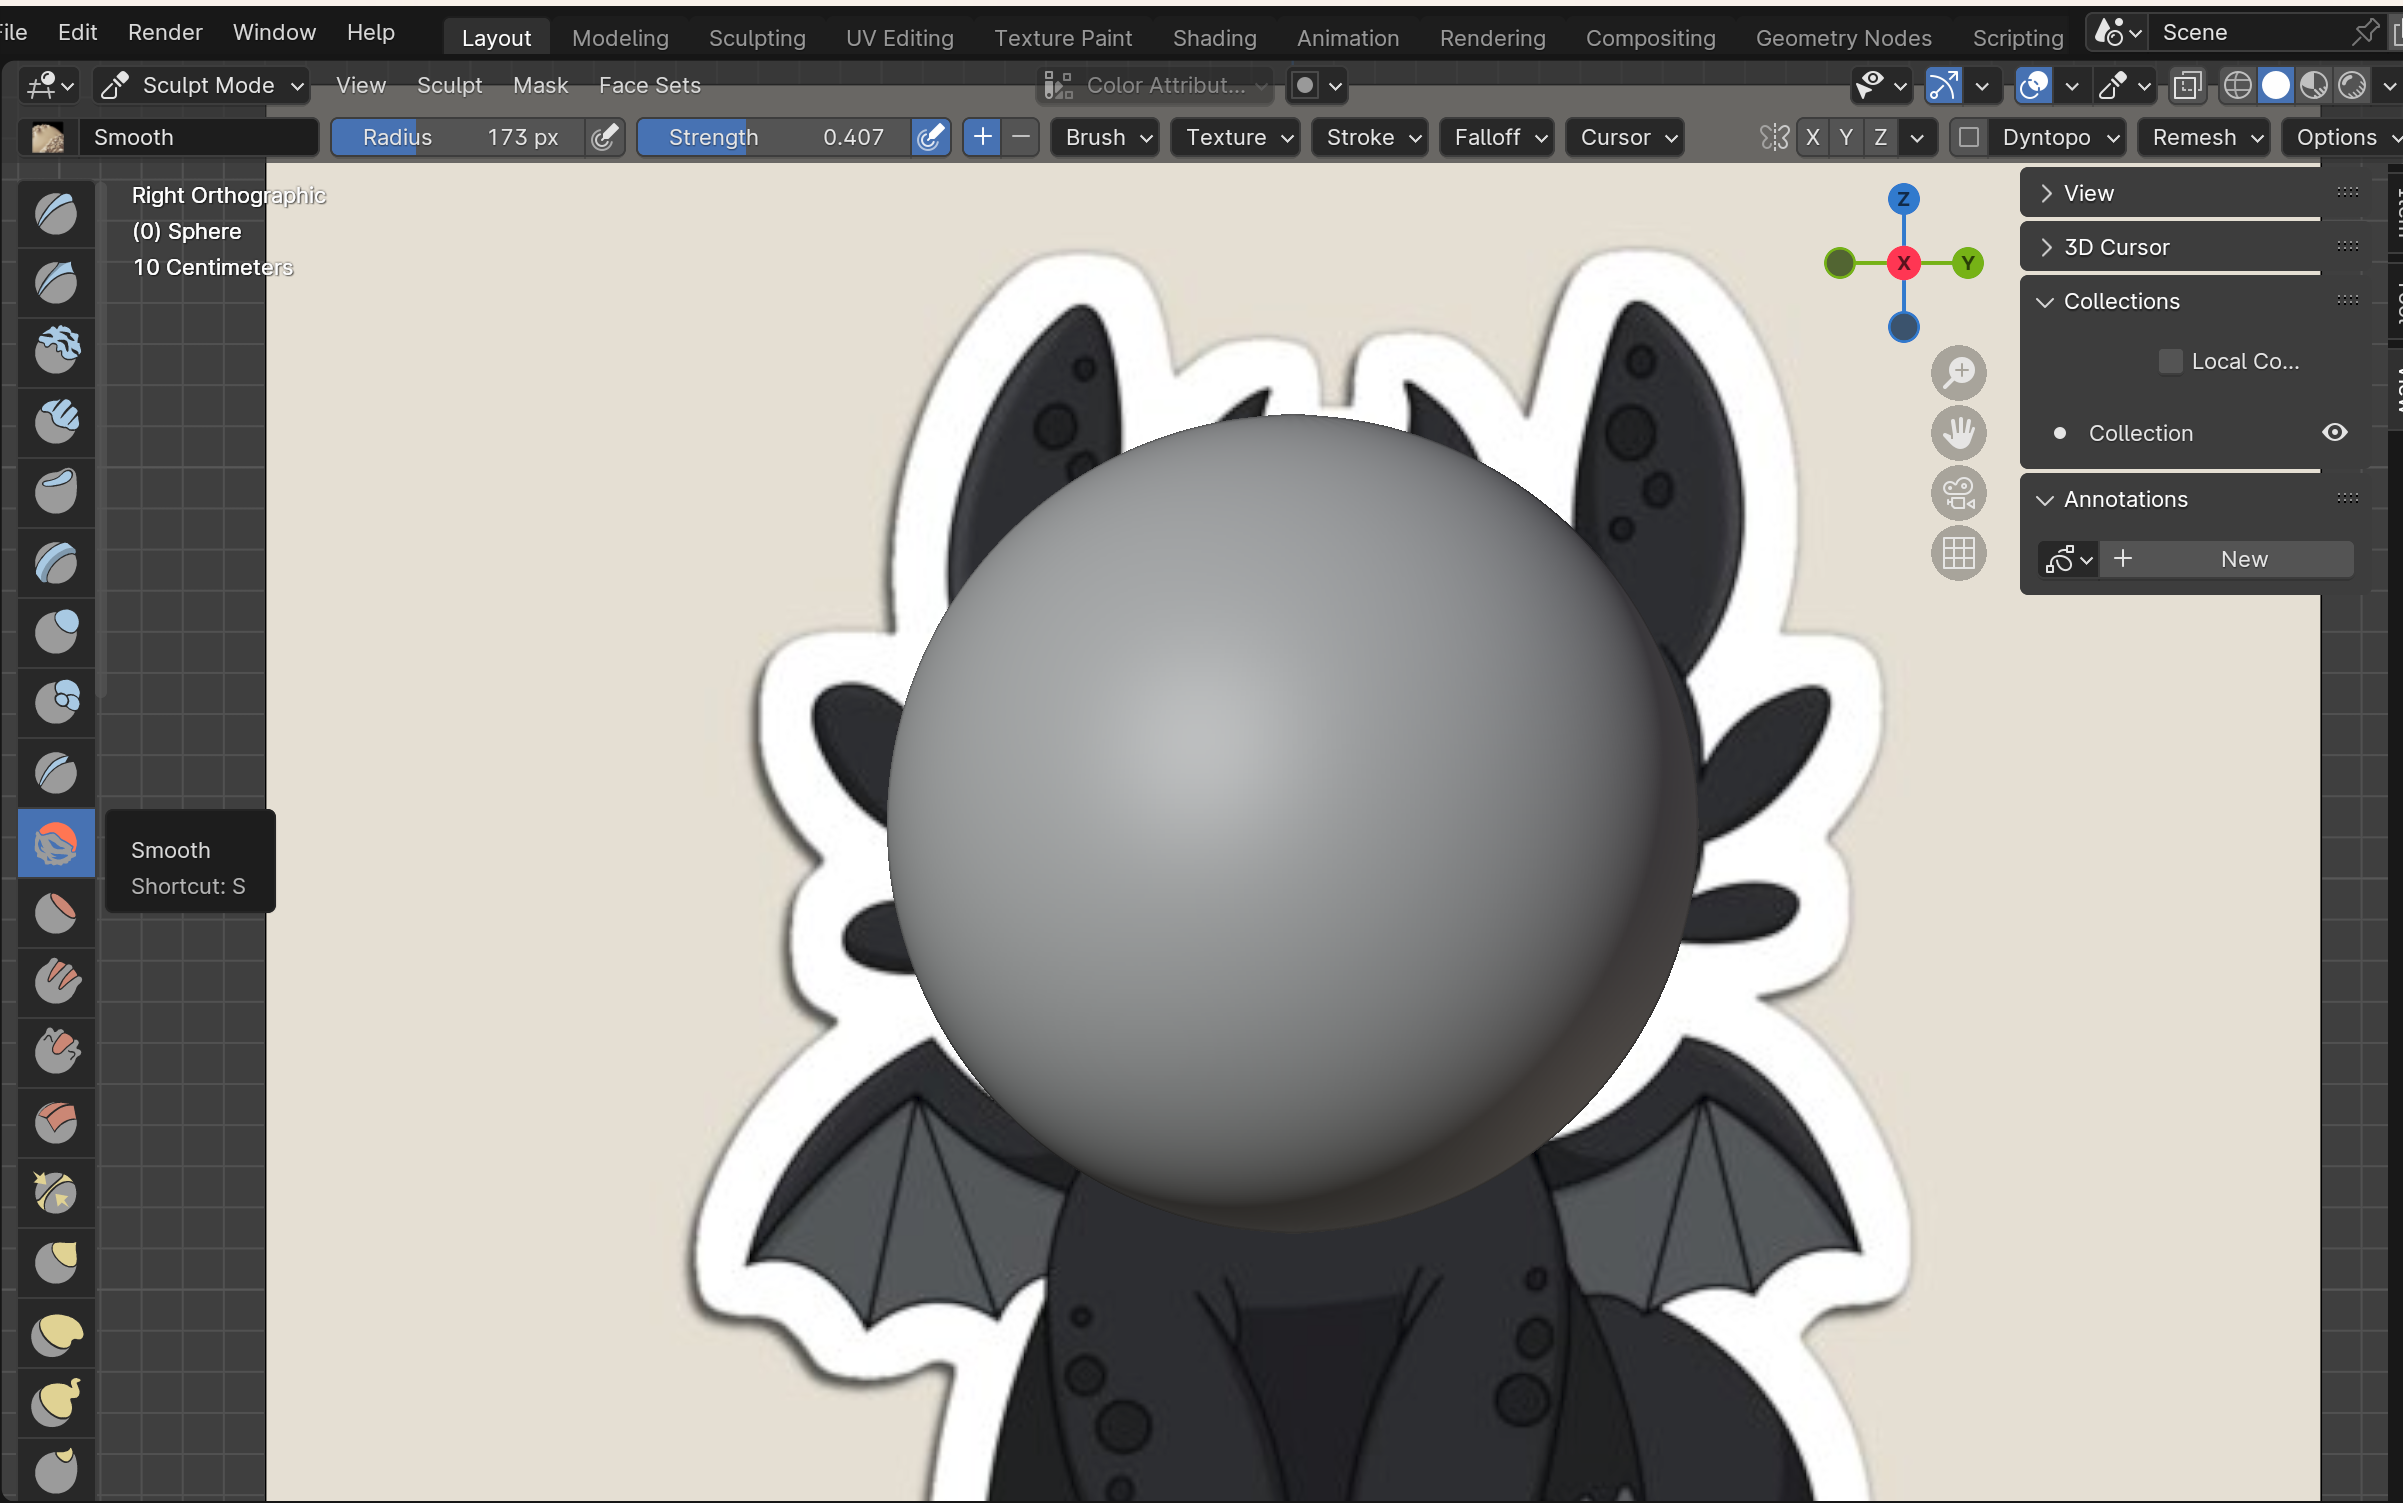The height and width of the screenshot is (1503, 2403).
Task: Click the Smooth brush name field
Action: coord(198,137)
